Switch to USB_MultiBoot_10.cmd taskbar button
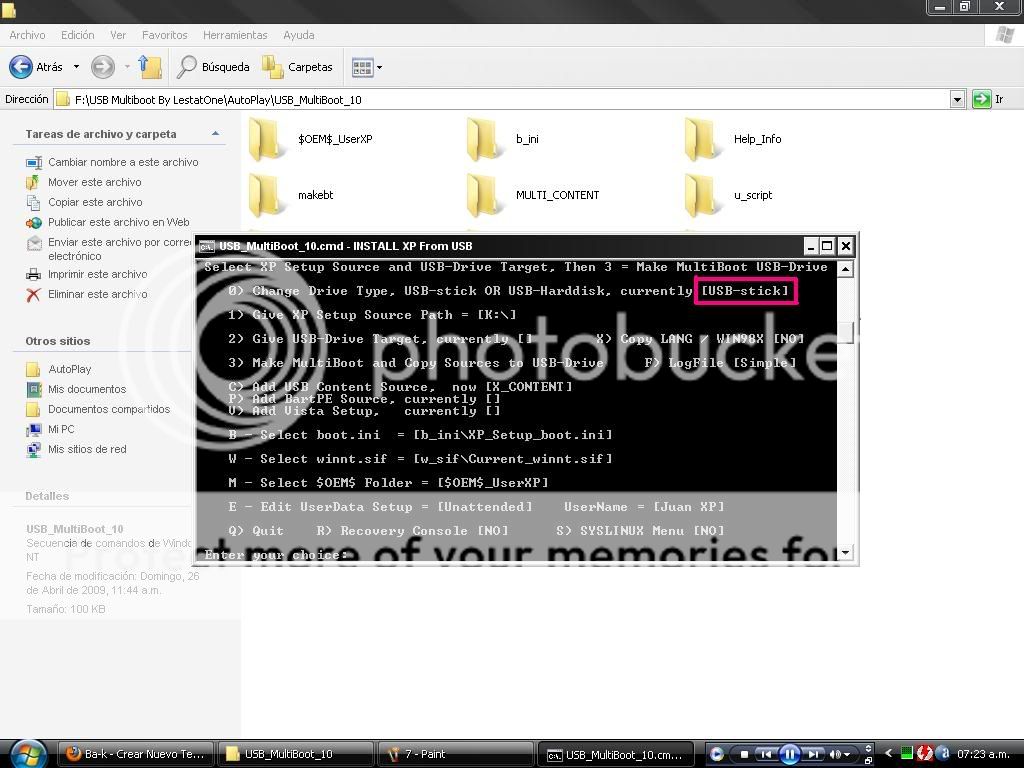Image resolution: width=1024 pixels, height=768 pixels. click(615, 755)
